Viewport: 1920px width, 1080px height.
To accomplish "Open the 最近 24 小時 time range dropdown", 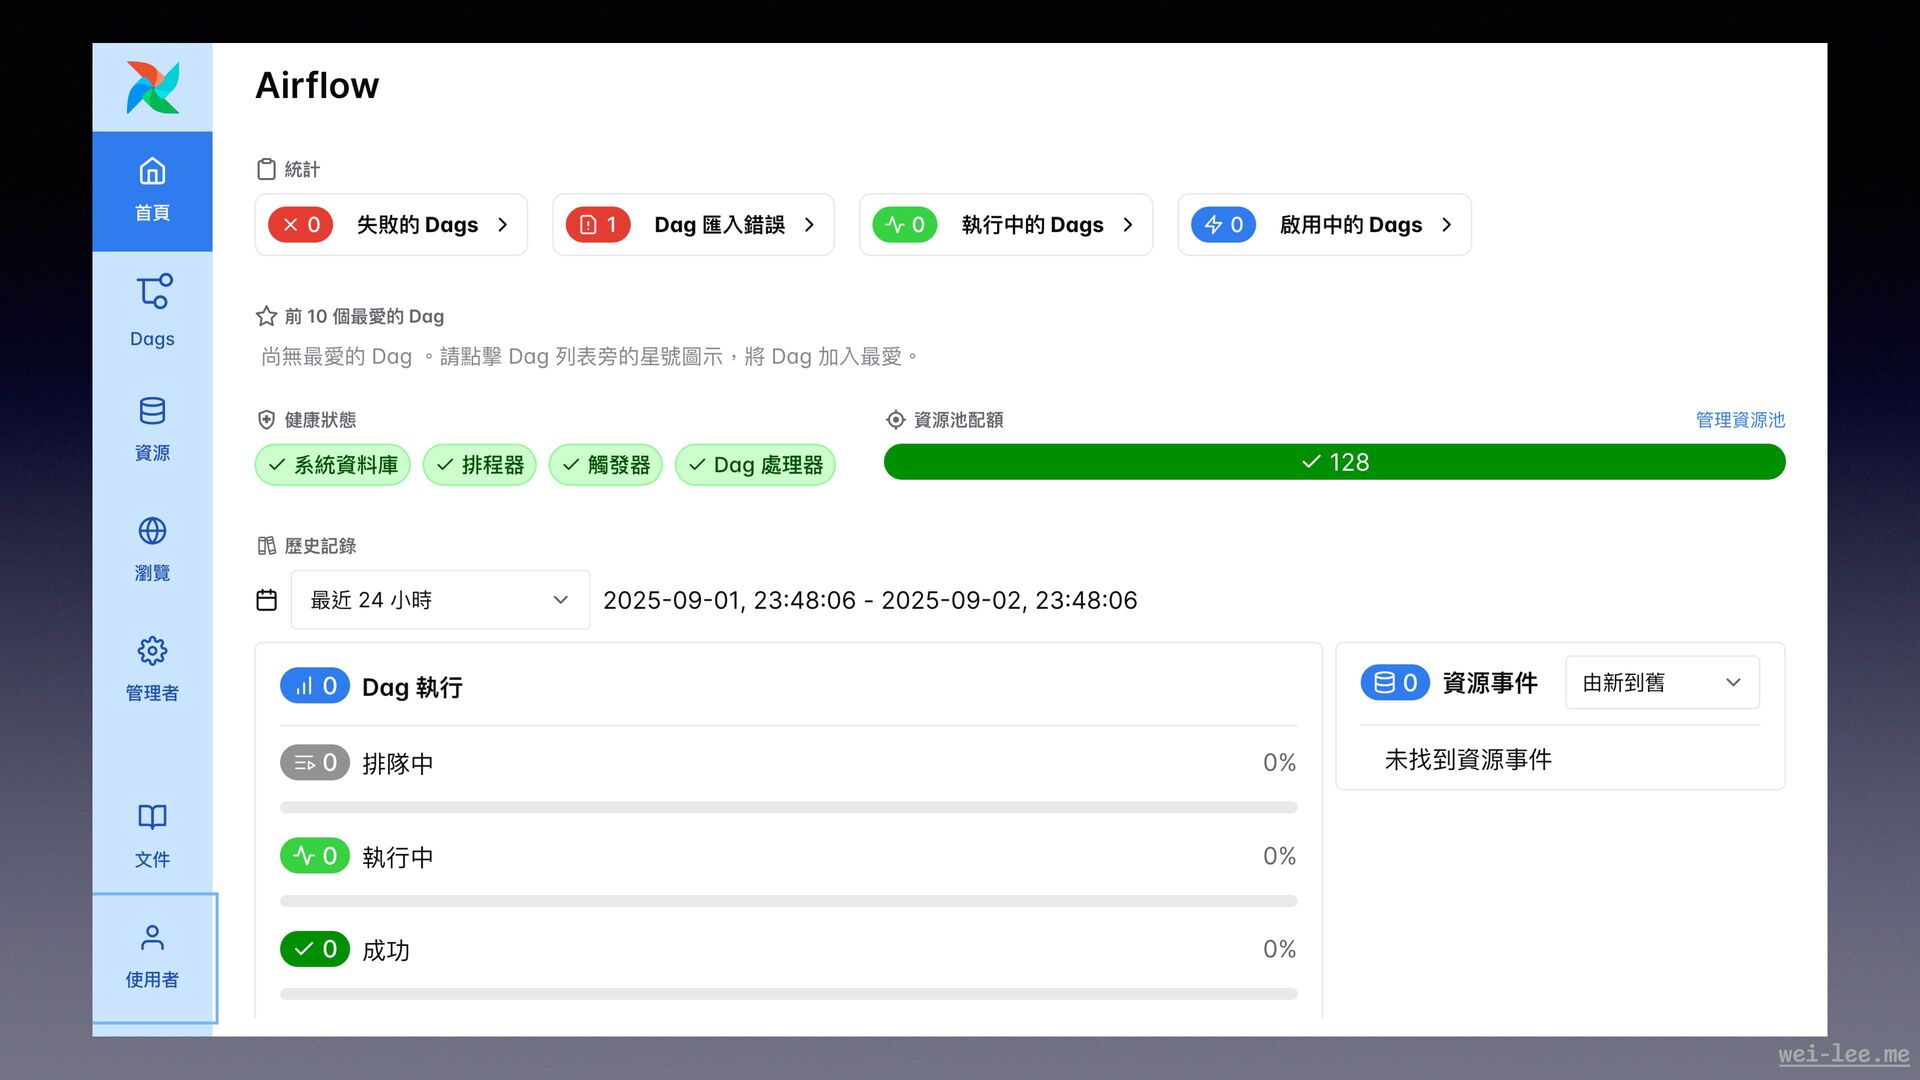I will pyautogui.click(x=440, y=600).
